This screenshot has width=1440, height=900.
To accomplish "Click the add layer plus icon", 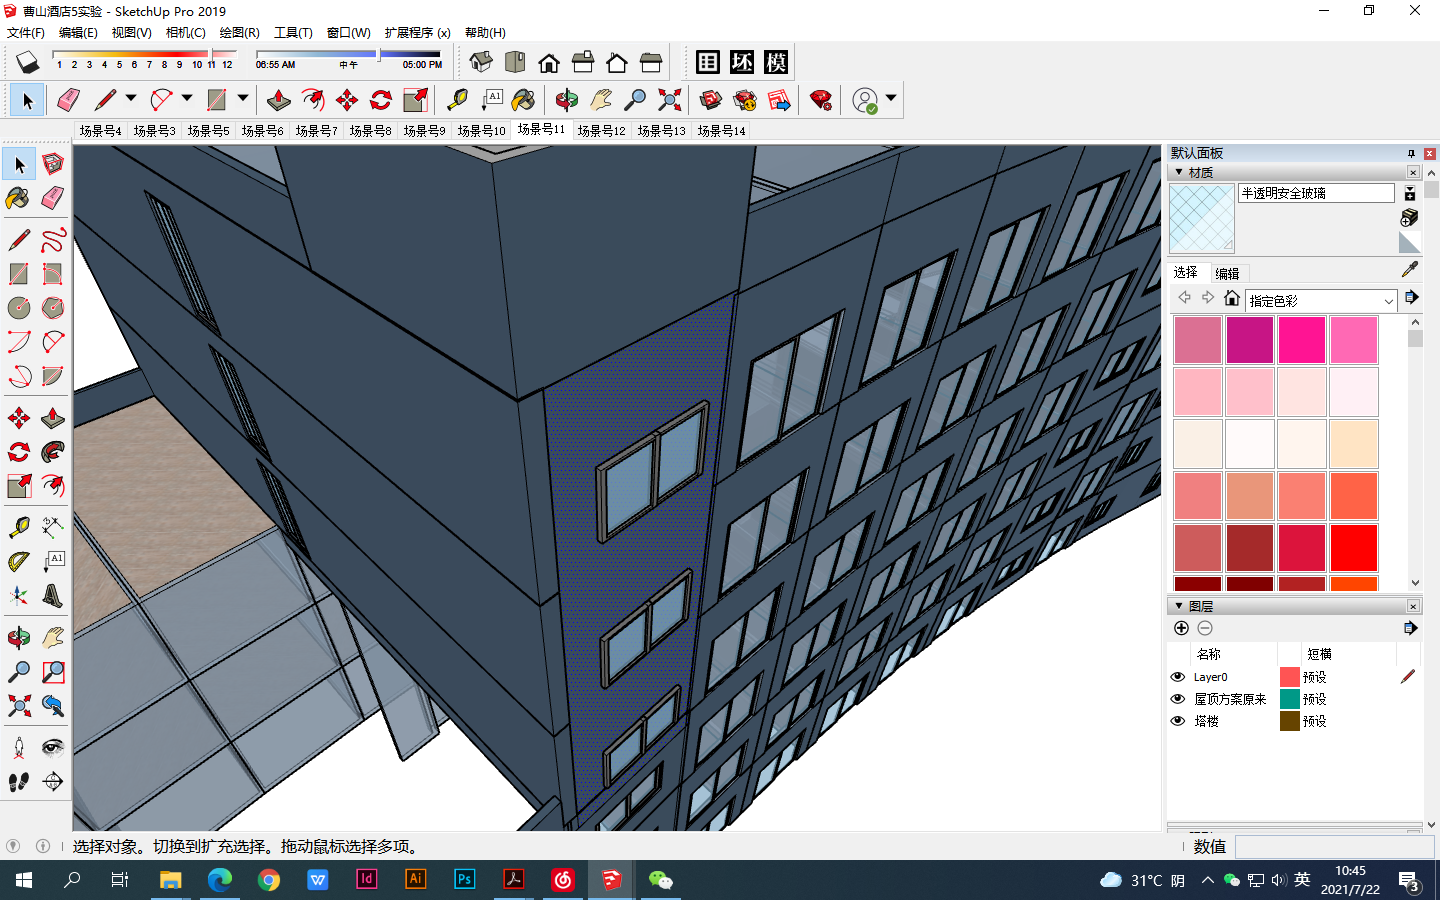I will pyautogui.click(x=1181, y=628).
